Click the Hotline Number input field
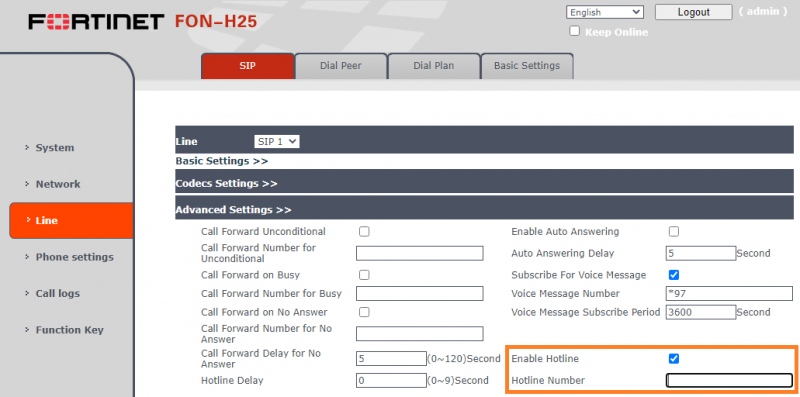 coord(729,381)
